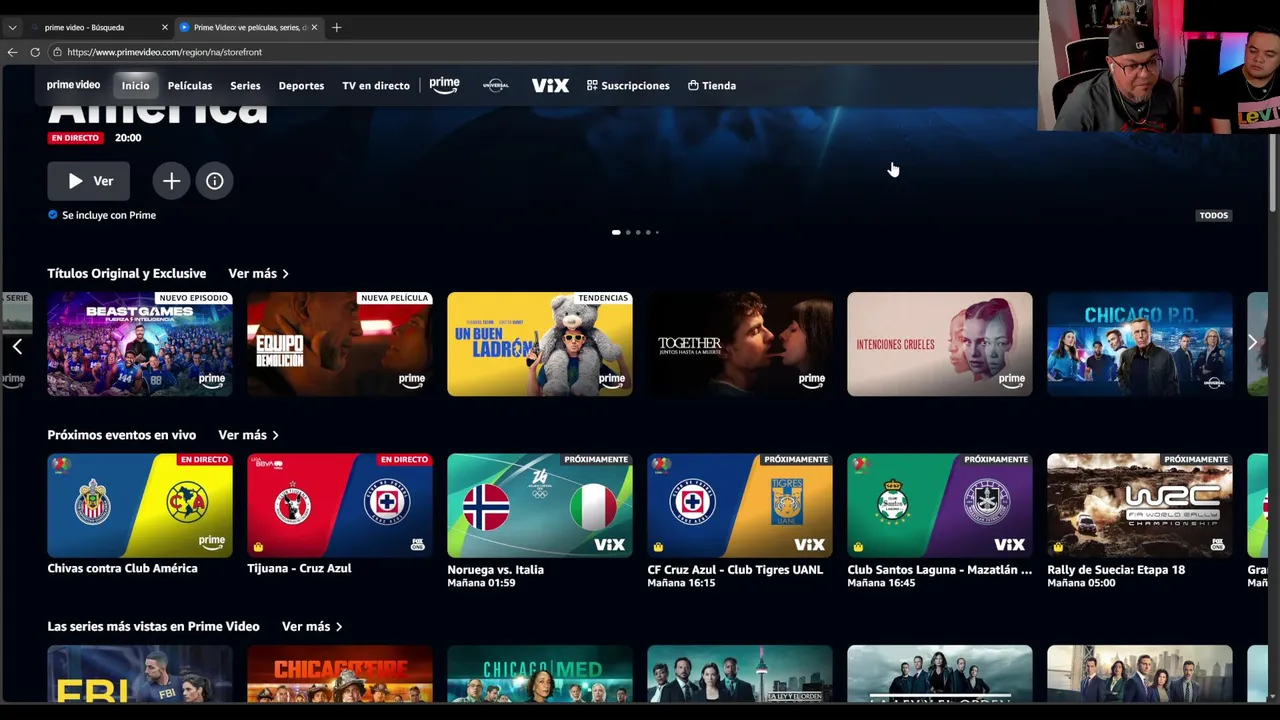Image resolution: width=1280 pixels, height=720 pixels.
Task: Expand 'Ver más' for series más vistas
Action: pos(312,626)
